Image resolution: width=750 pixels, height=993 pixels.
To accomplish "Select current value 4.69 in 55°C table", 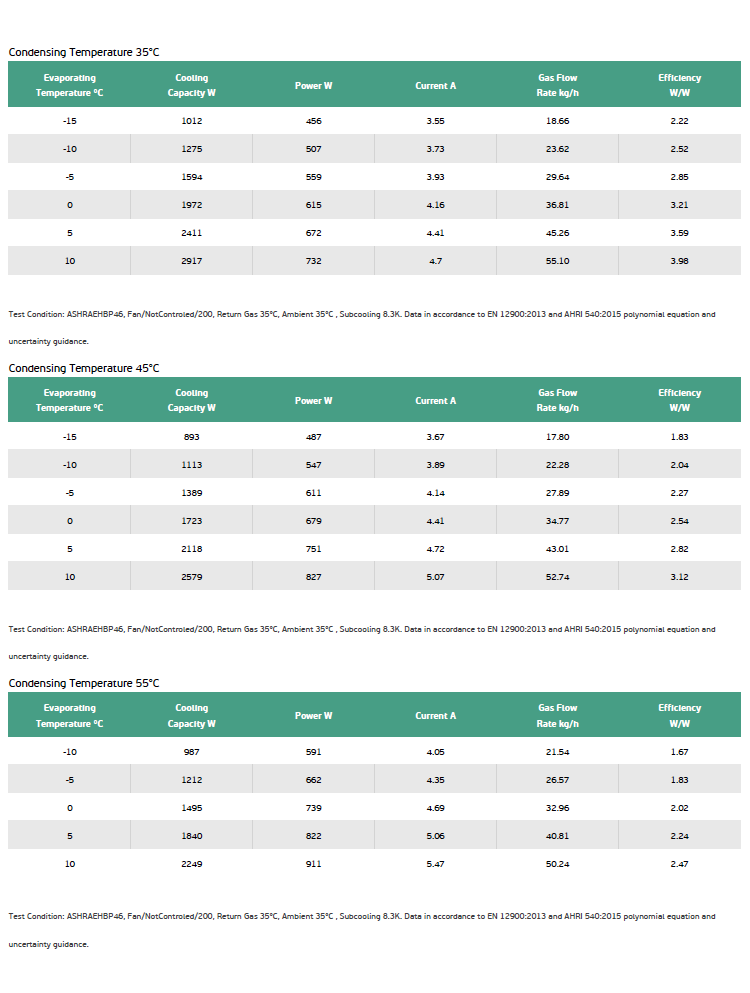I will pos(435,807).
